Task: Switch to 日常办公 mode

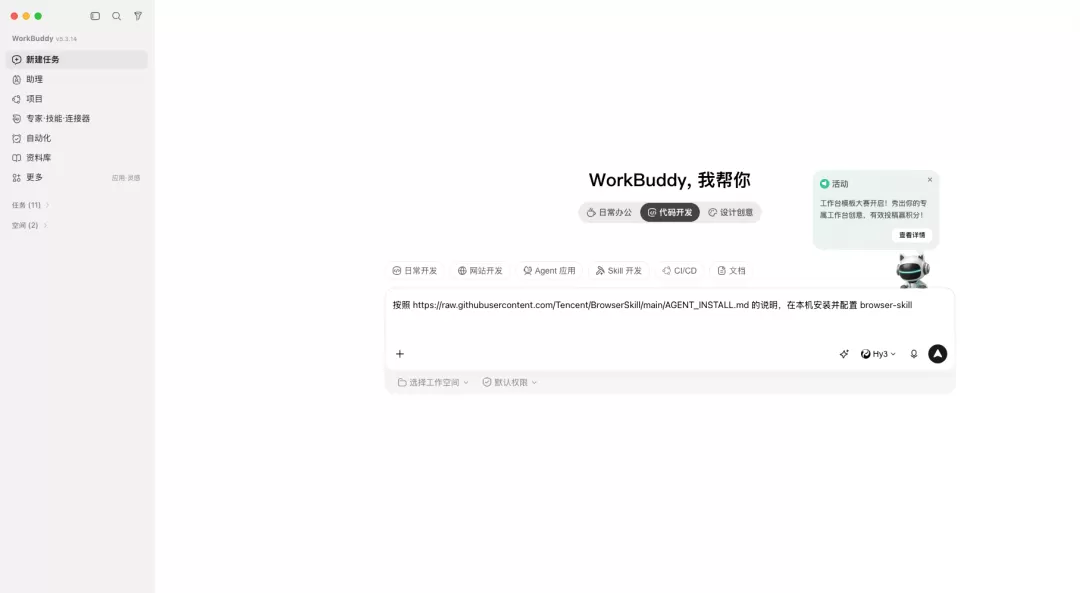Action: tap(609, 213)
